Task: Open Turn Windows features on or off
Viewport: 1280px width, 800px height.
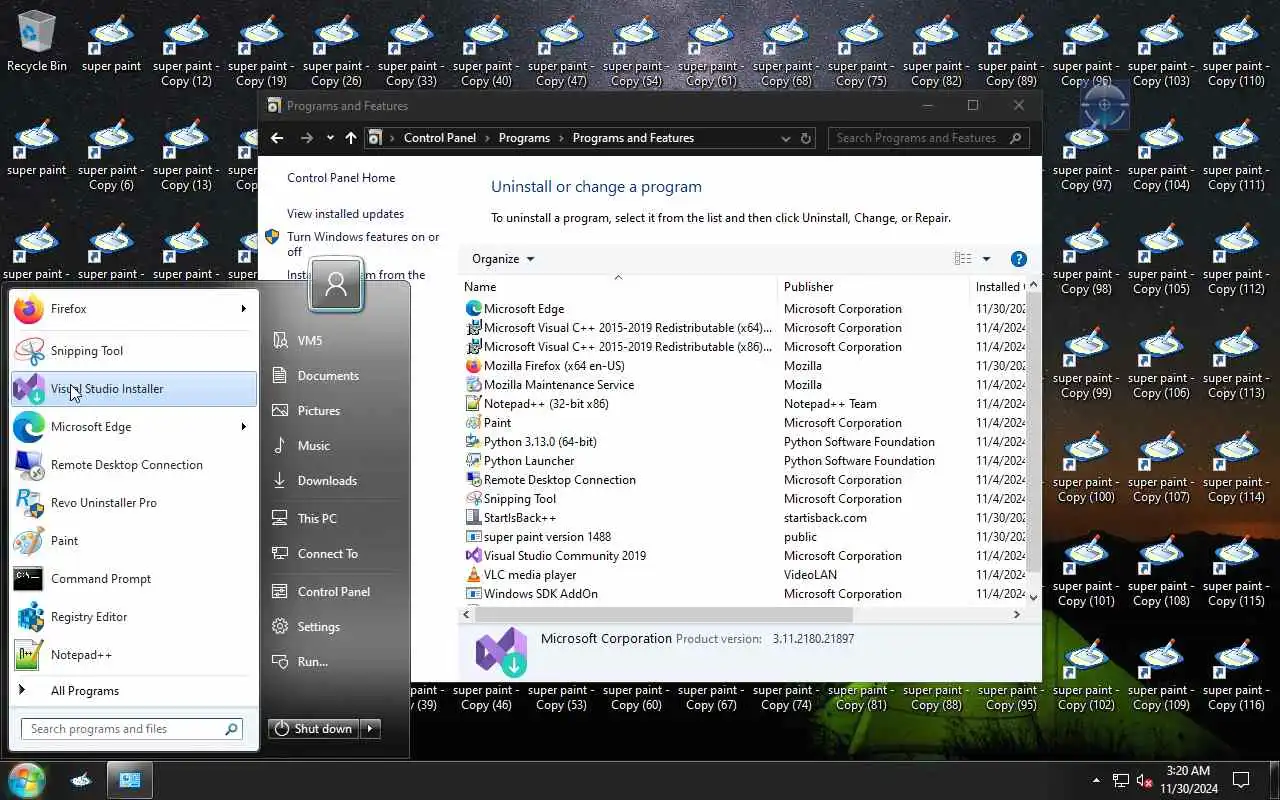Action: pos(363,244)
